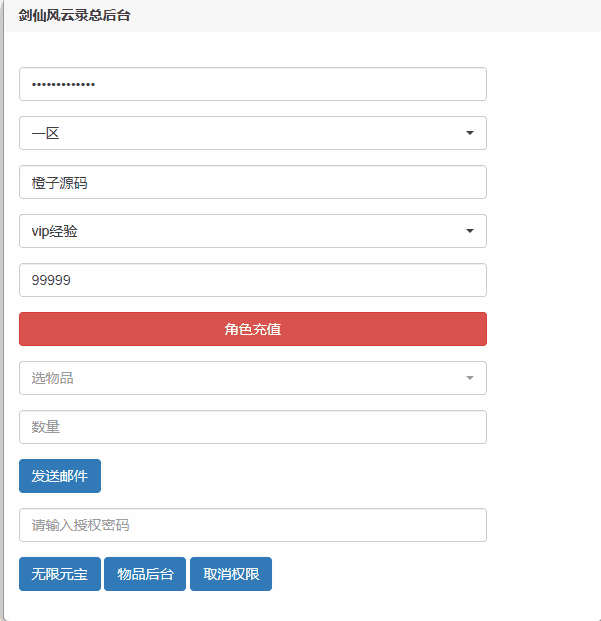Click the 请输入授权密码 authorization field
601x621 pixels.
(252, 525)
